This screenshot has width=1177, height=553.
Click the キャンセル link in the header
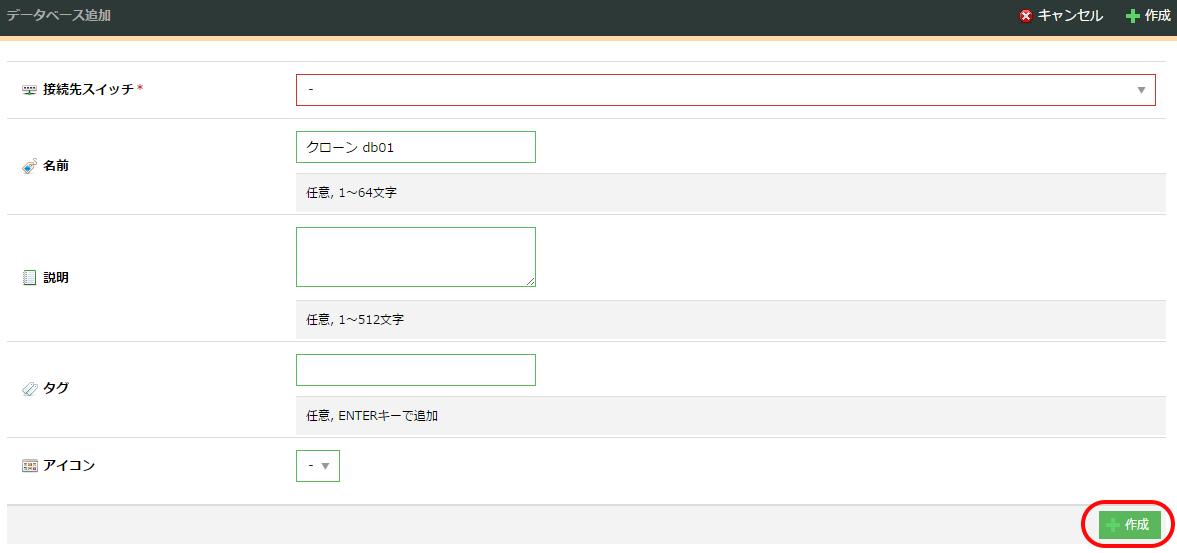tap(1070, 16)
